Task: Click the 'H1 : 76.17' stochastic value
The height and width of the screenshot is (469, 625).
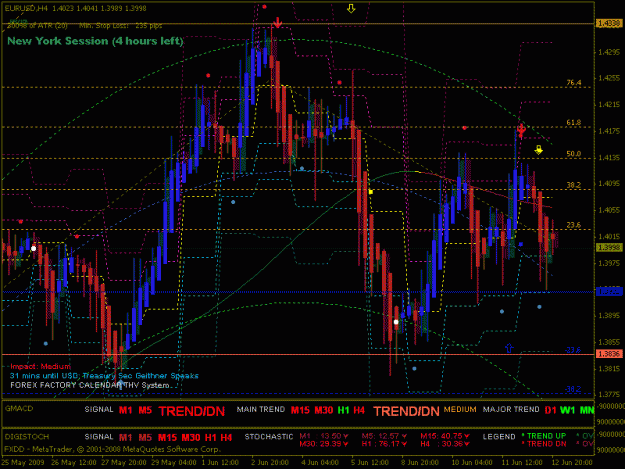Action: click(384, 443)
